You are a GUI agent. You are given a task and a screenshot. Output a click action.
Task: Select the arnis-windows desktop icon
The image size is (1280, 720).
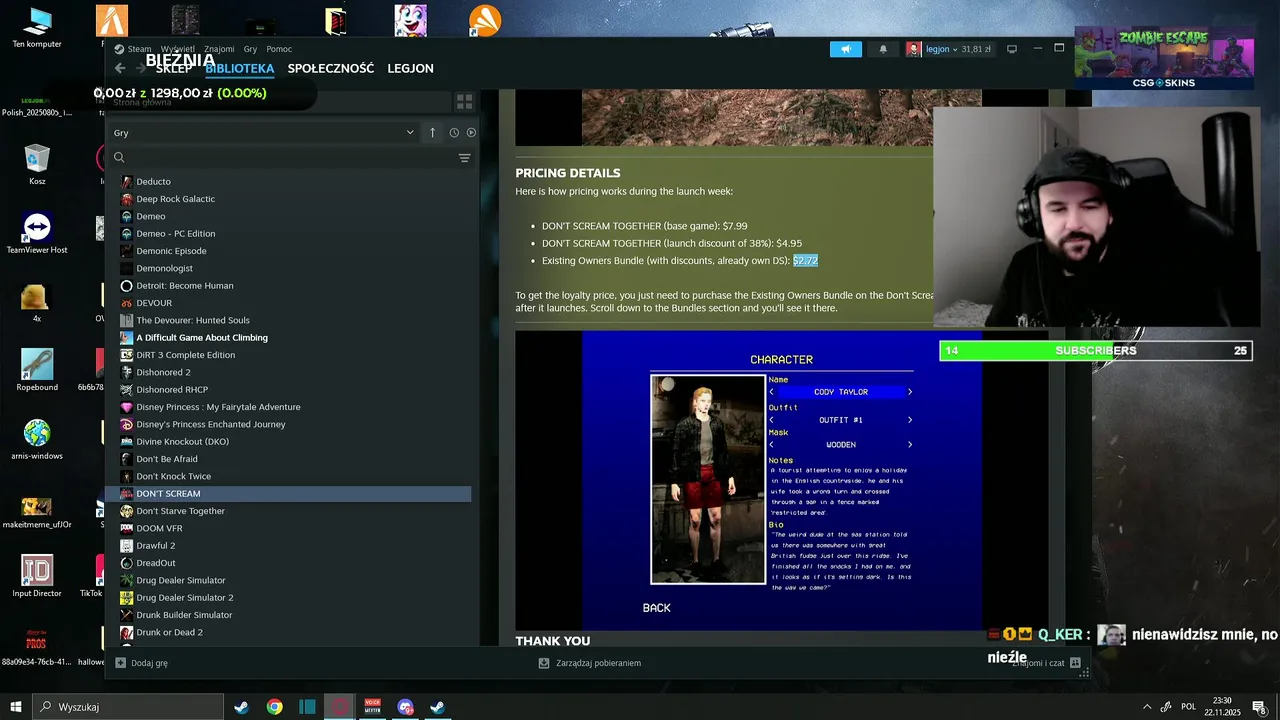37,438
